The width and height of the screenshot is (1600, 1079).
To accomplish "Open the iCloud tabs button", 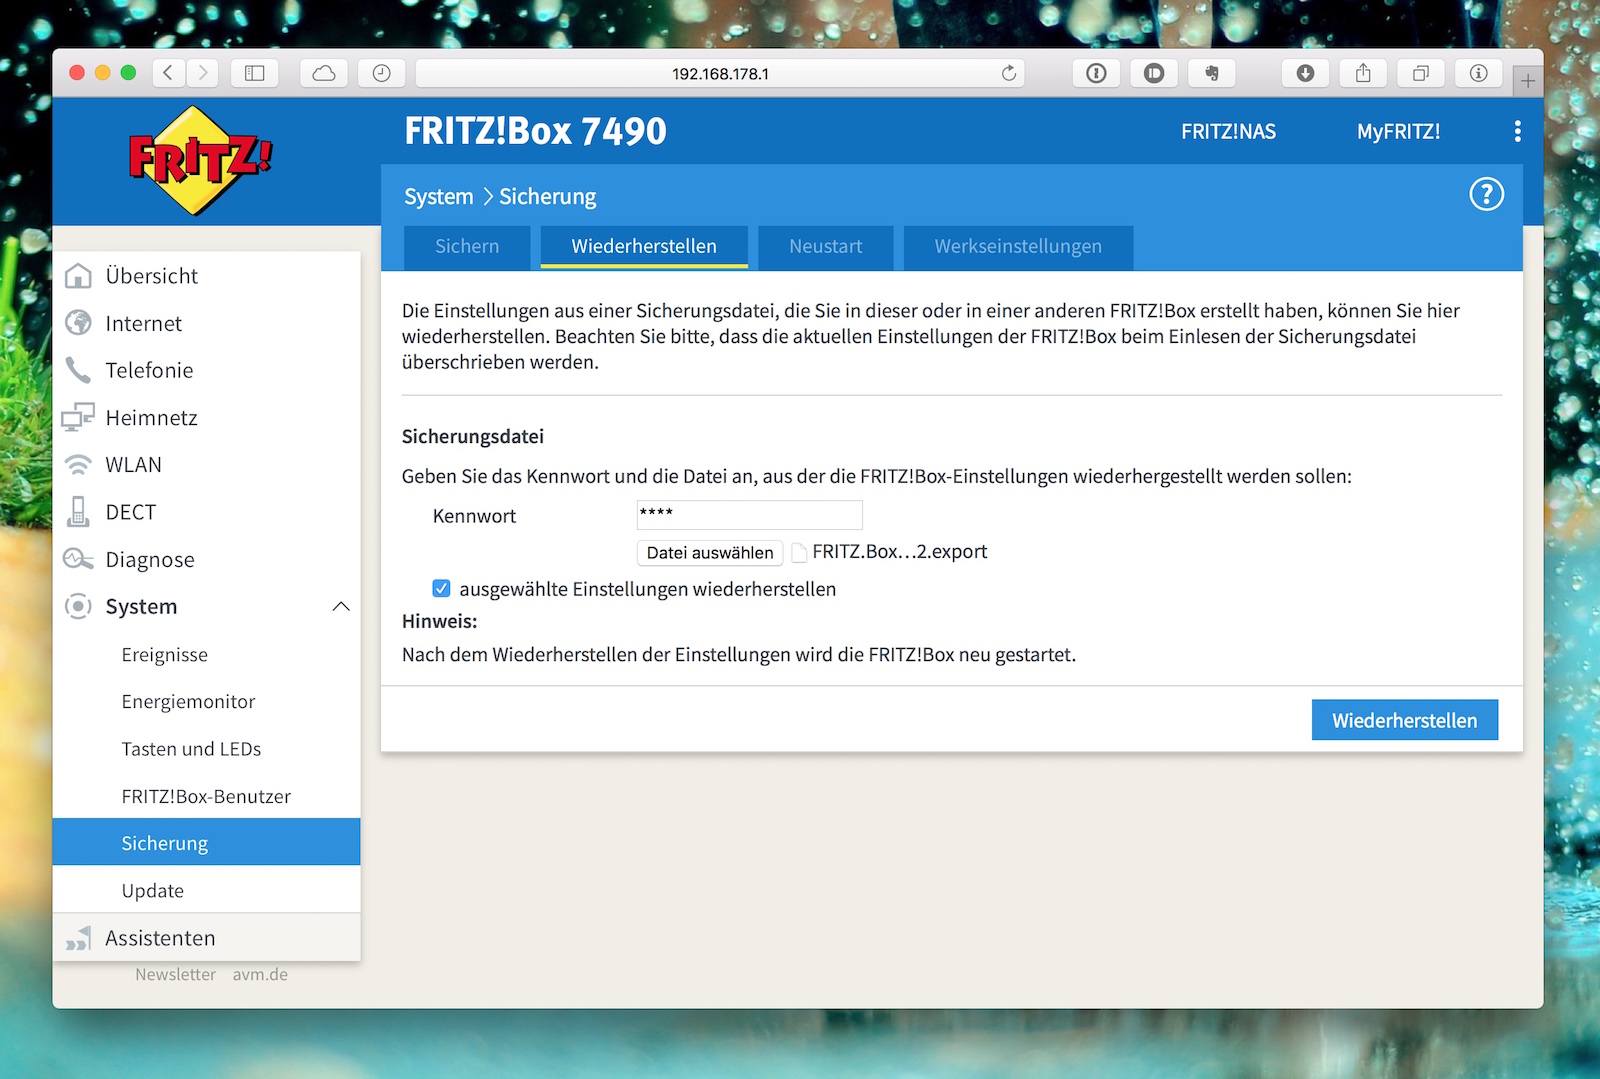I will (324, 73).
